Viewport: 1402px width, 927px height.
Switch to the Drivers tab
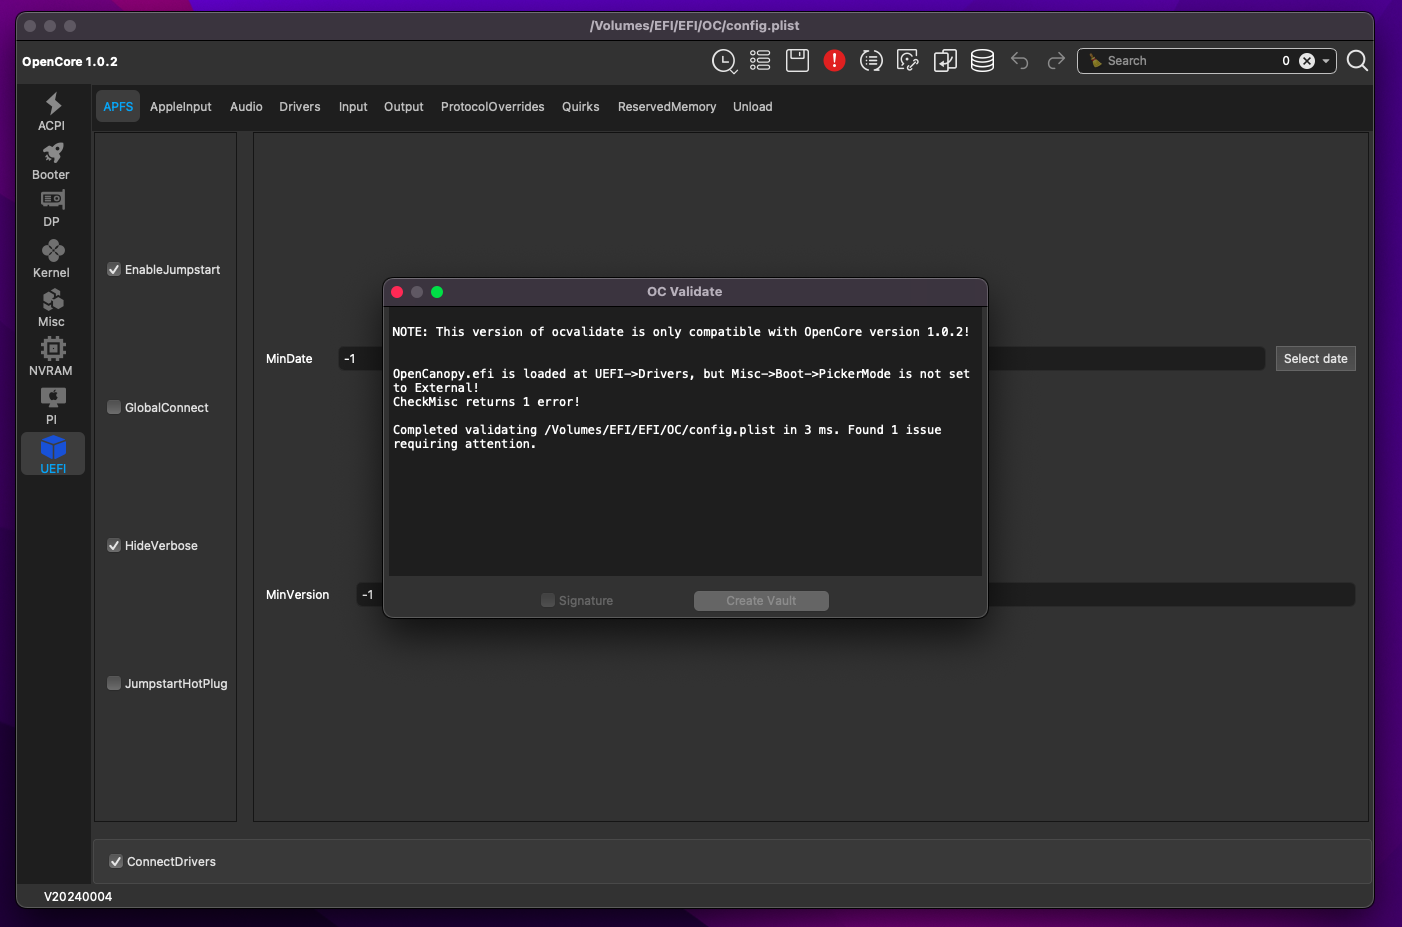click(299, 107)
